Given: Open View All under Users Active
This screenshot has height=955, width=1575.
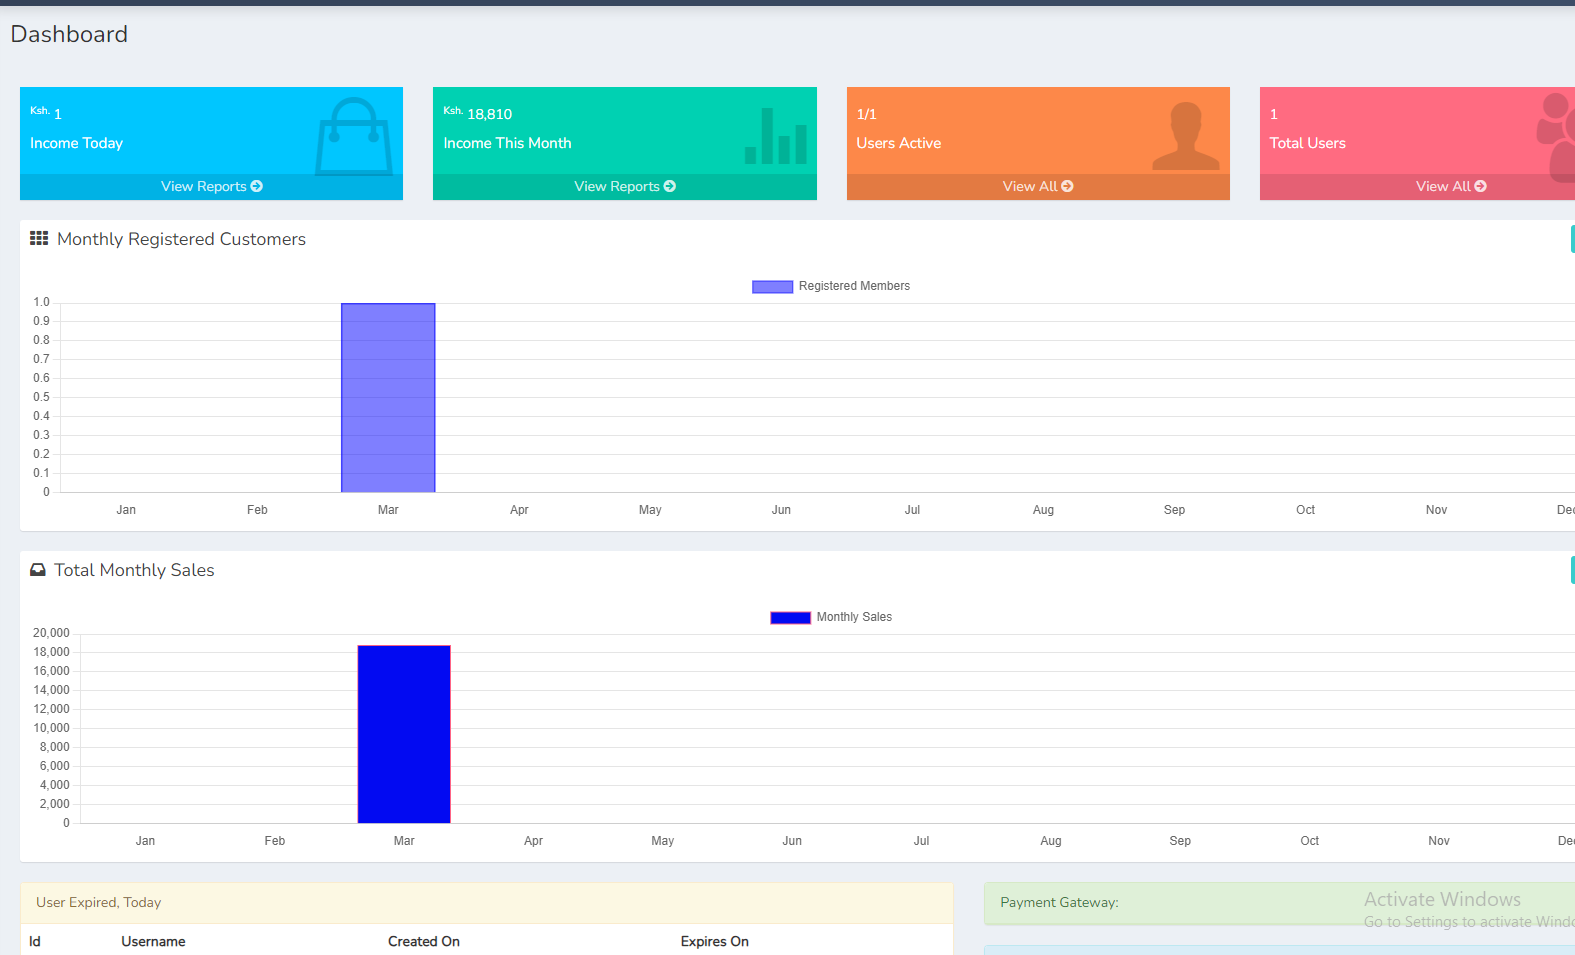Looking at the screenshot, I should click(x=1037, y=187).
